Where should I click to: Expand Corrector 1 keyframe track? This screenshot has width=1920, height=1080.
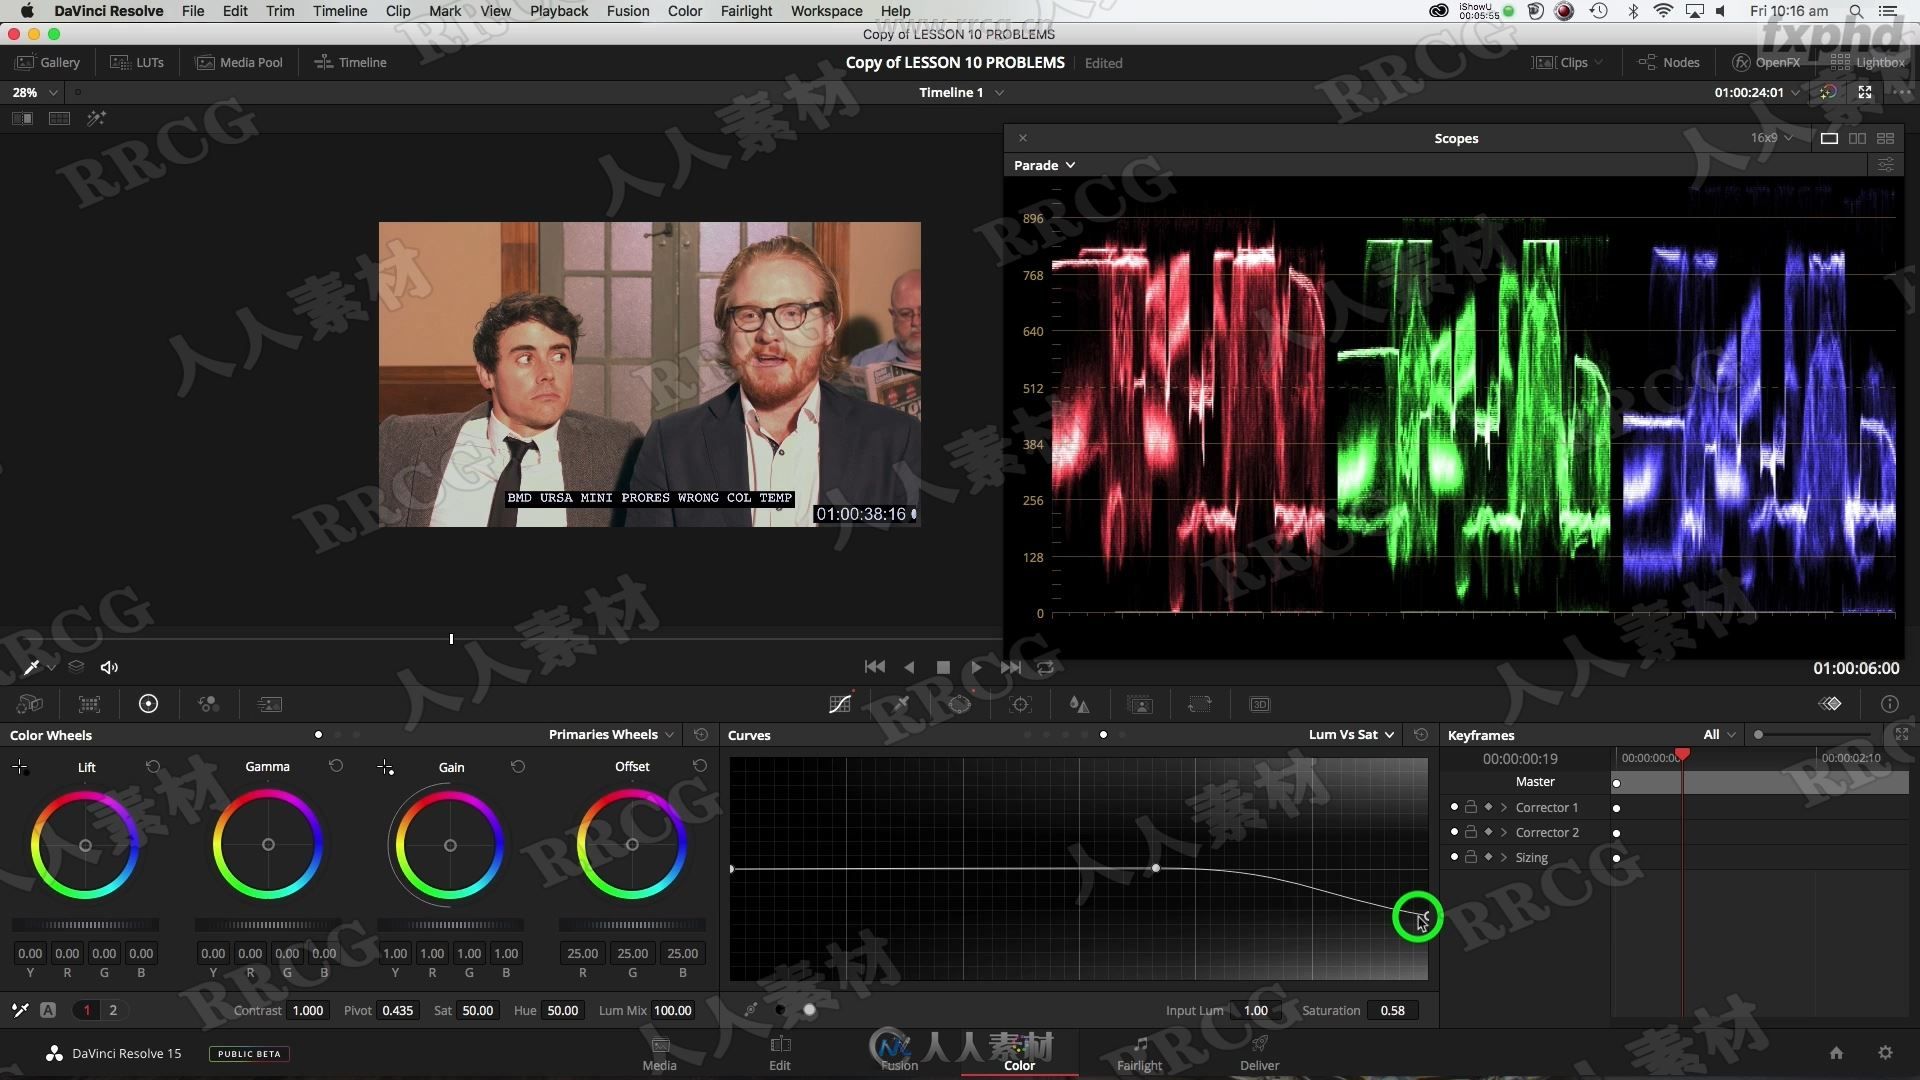[x=1504, y=807]
